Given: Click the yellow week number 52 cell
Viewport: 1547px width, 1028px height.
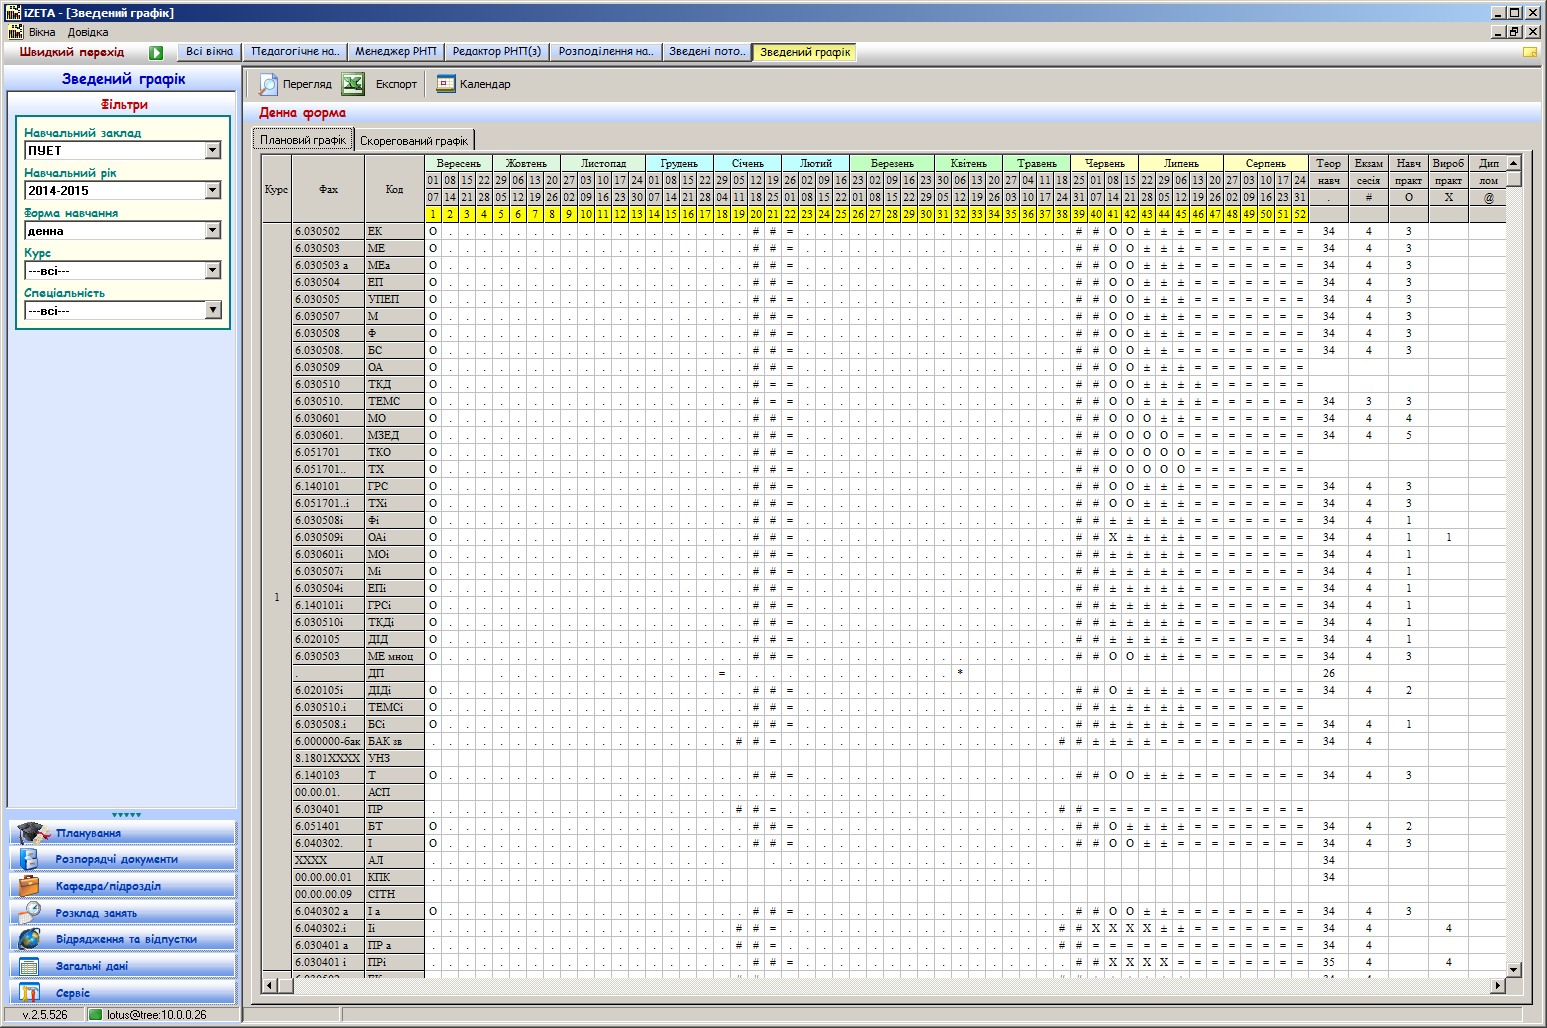Looking at the screenshot, I should (1299, 214).
